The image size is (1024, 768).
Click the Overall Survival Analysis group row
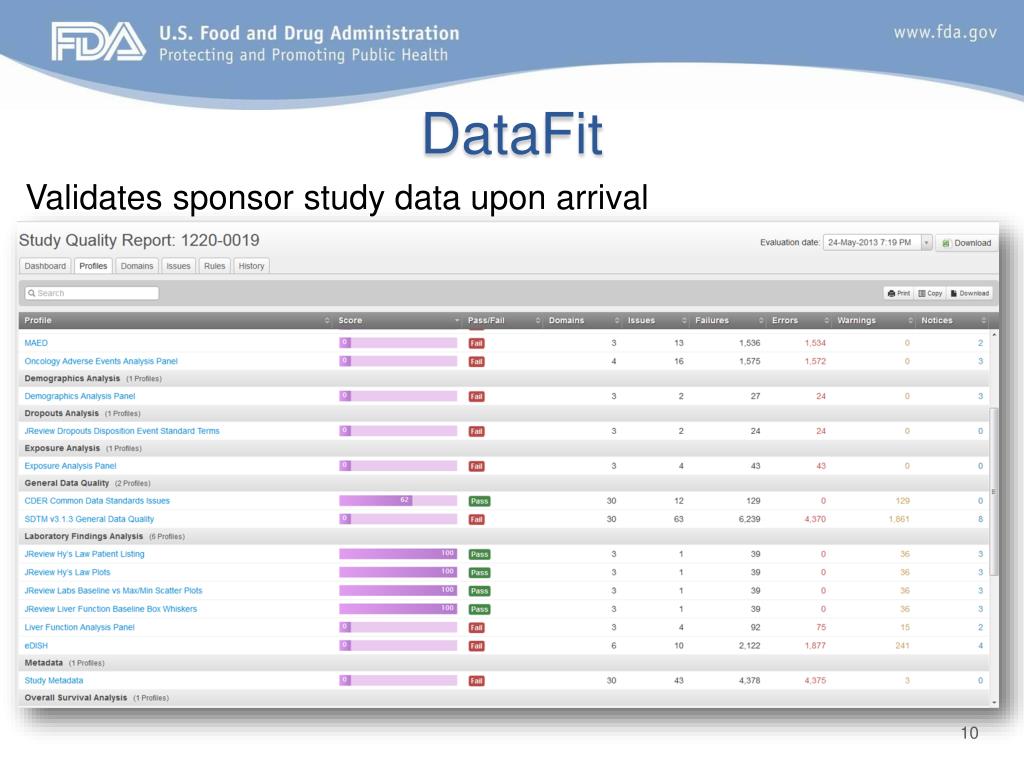504,697
